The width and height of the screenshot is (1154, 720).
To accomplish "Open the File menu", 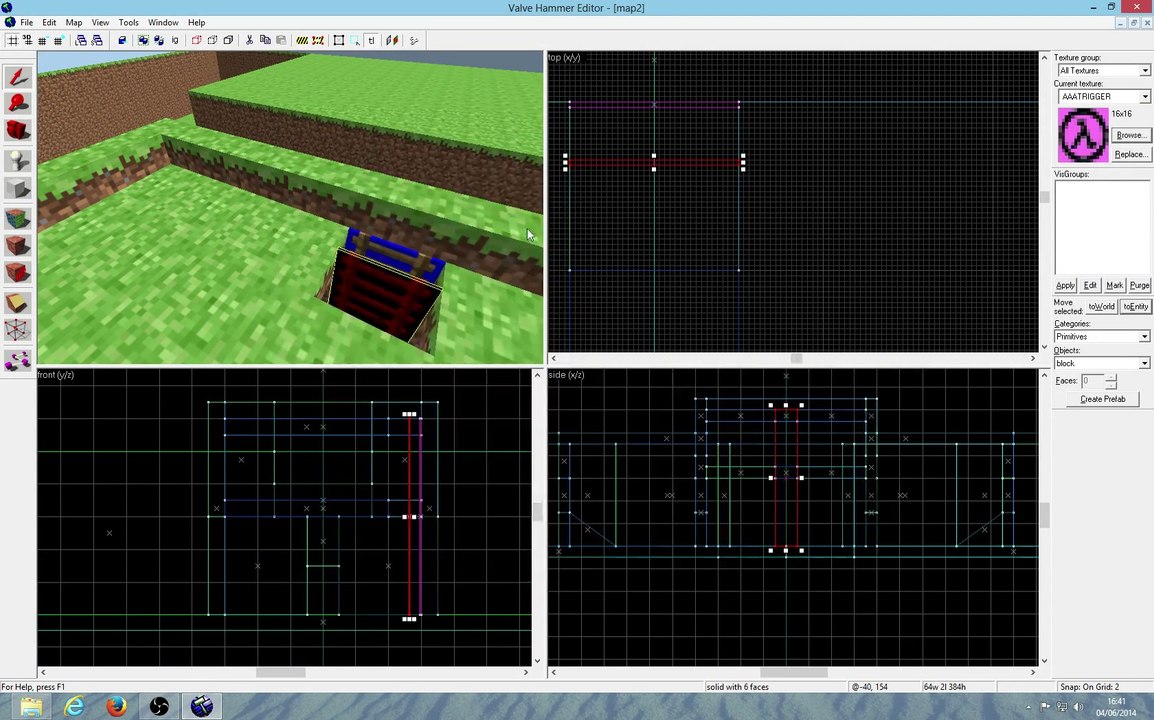I will (26, 22).
